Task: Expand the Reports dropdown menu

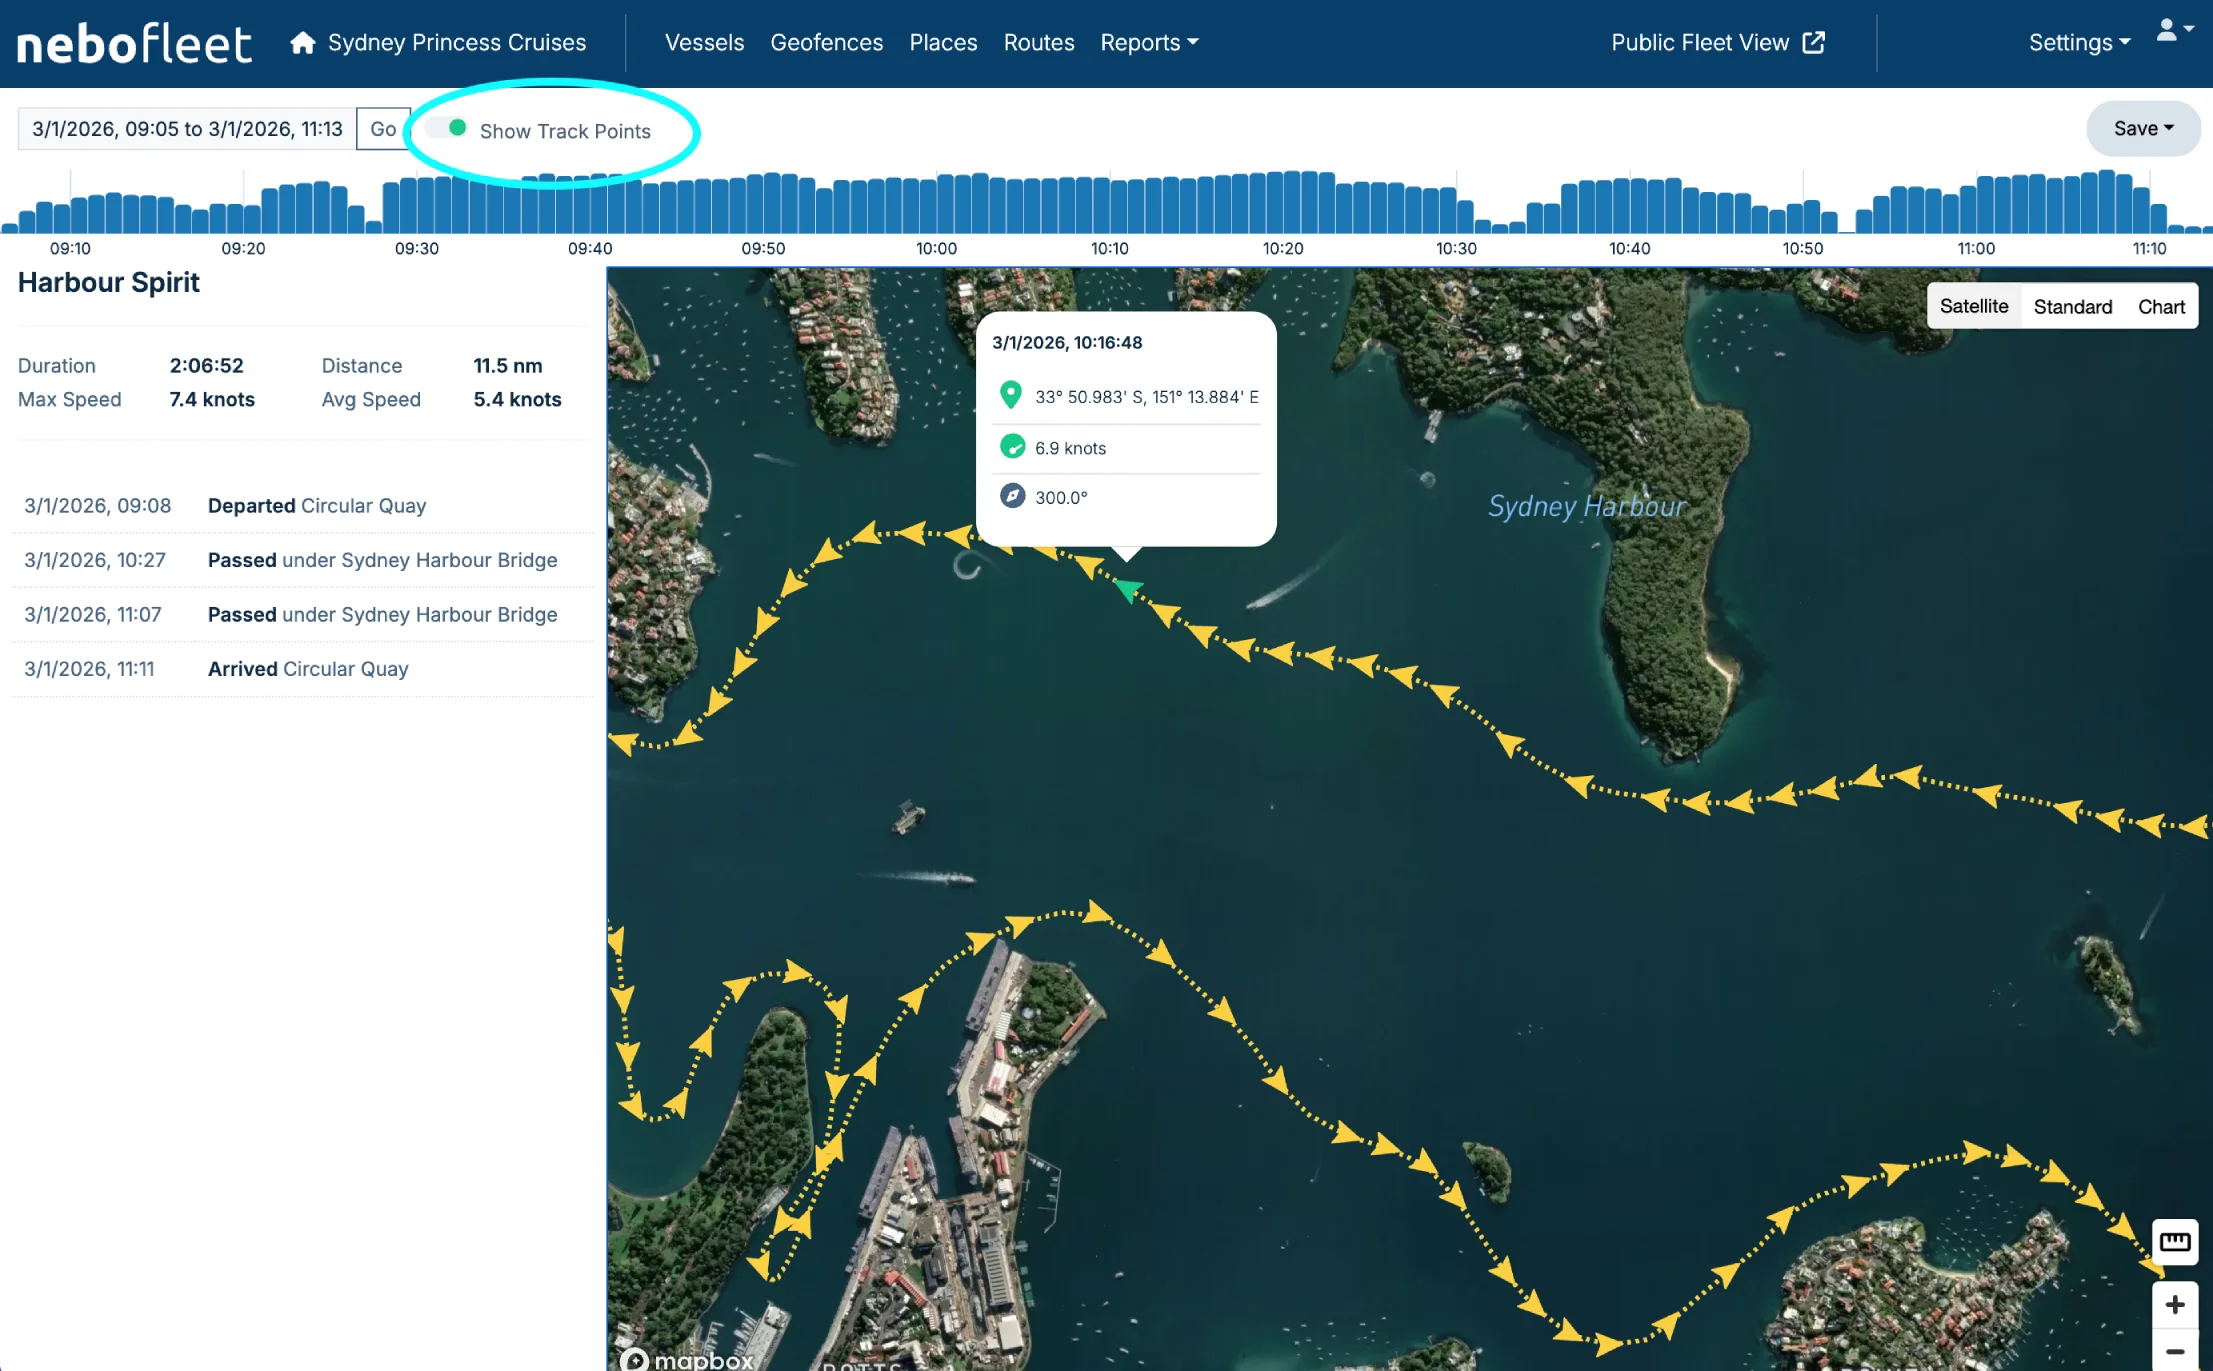Action: 1149,43
